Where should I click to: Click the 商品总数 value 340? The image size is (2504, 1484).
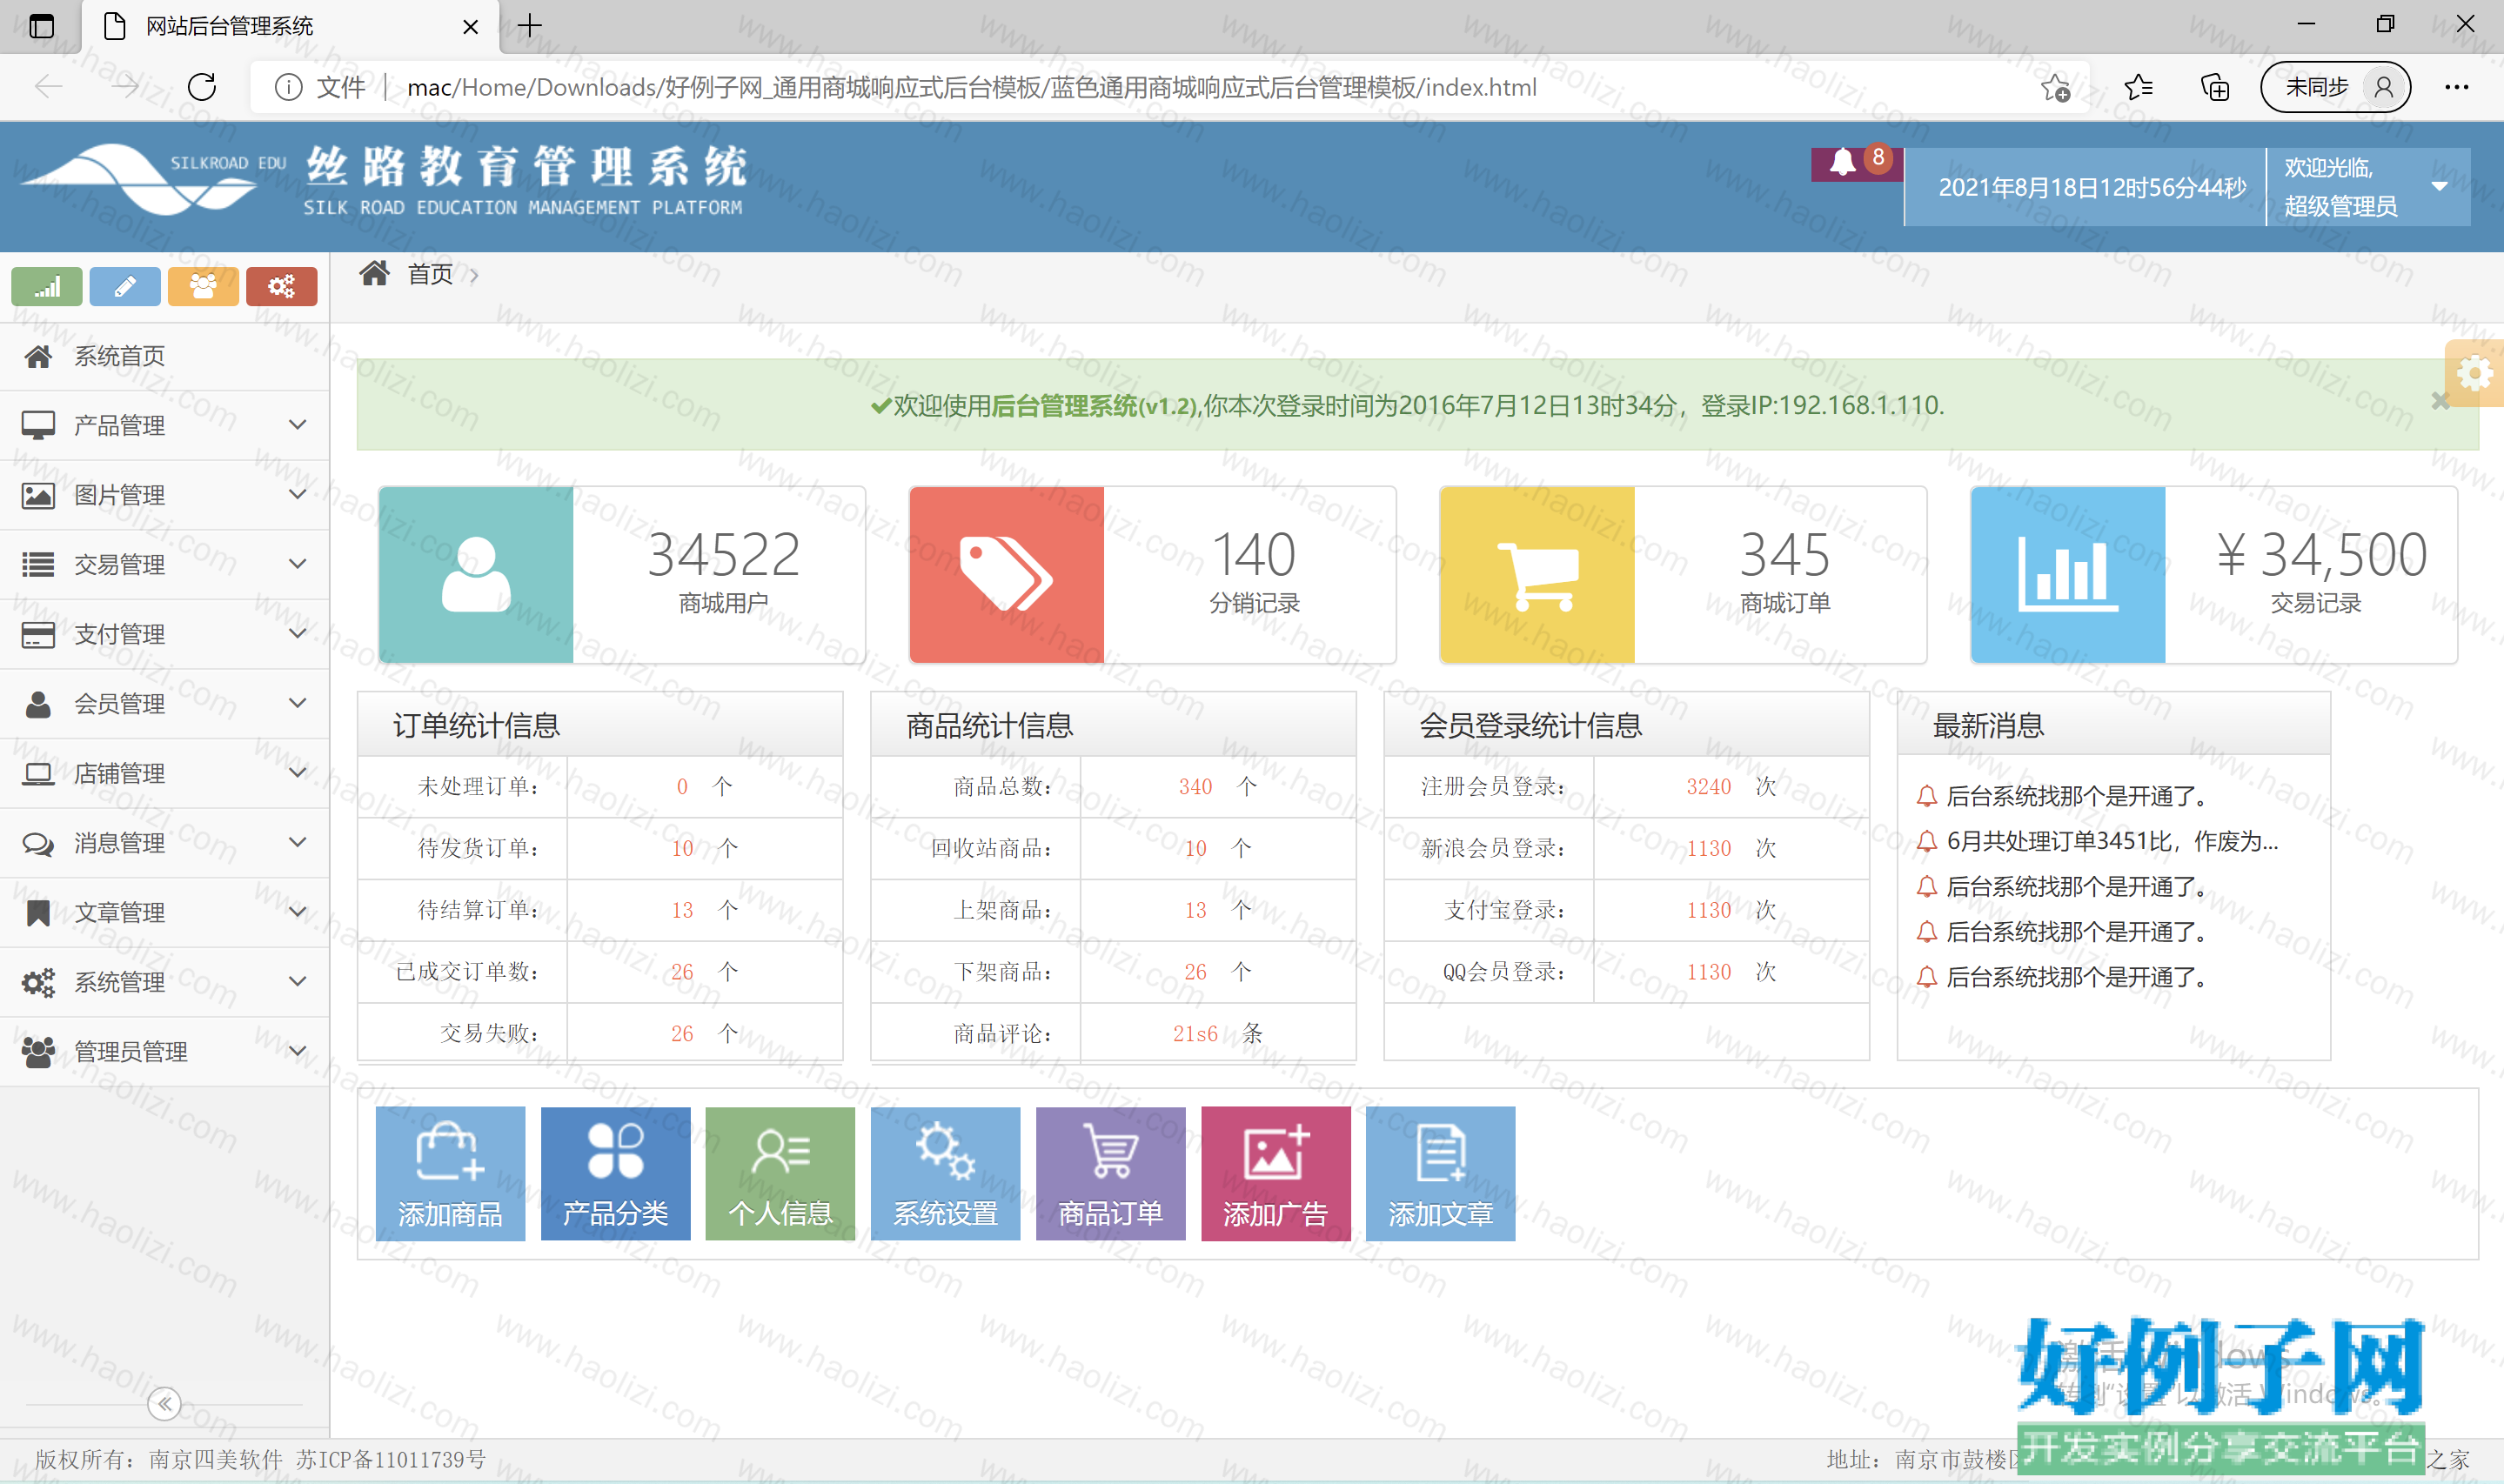coord(1195,787)
